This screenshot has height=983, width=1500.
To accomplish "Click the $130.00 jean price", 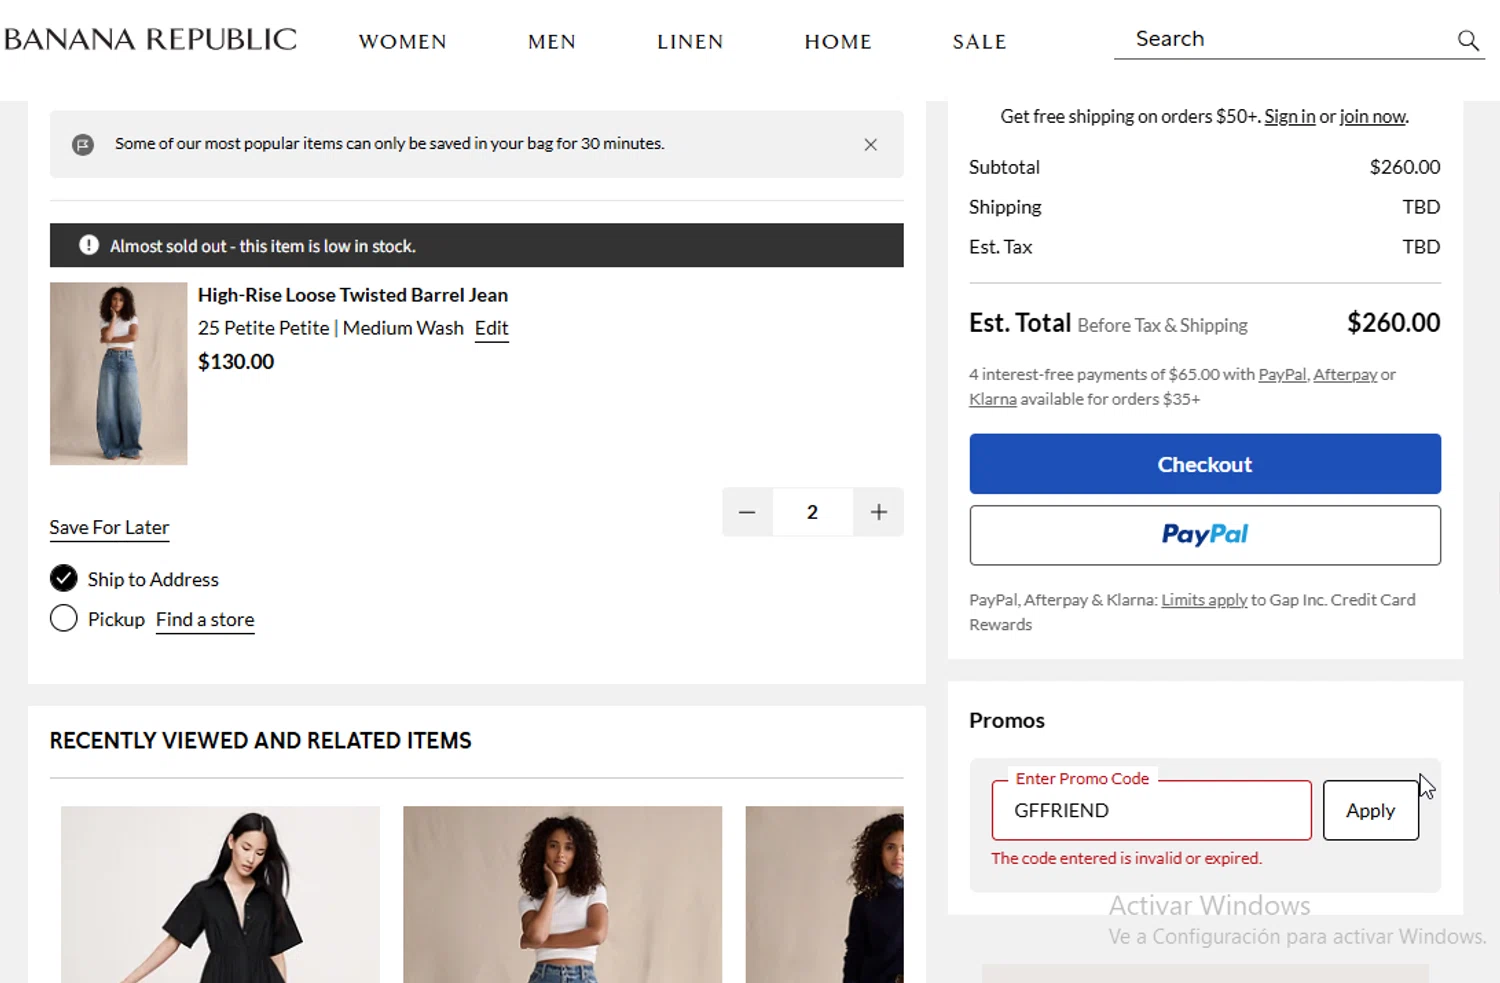I will [x=236, y=361].
